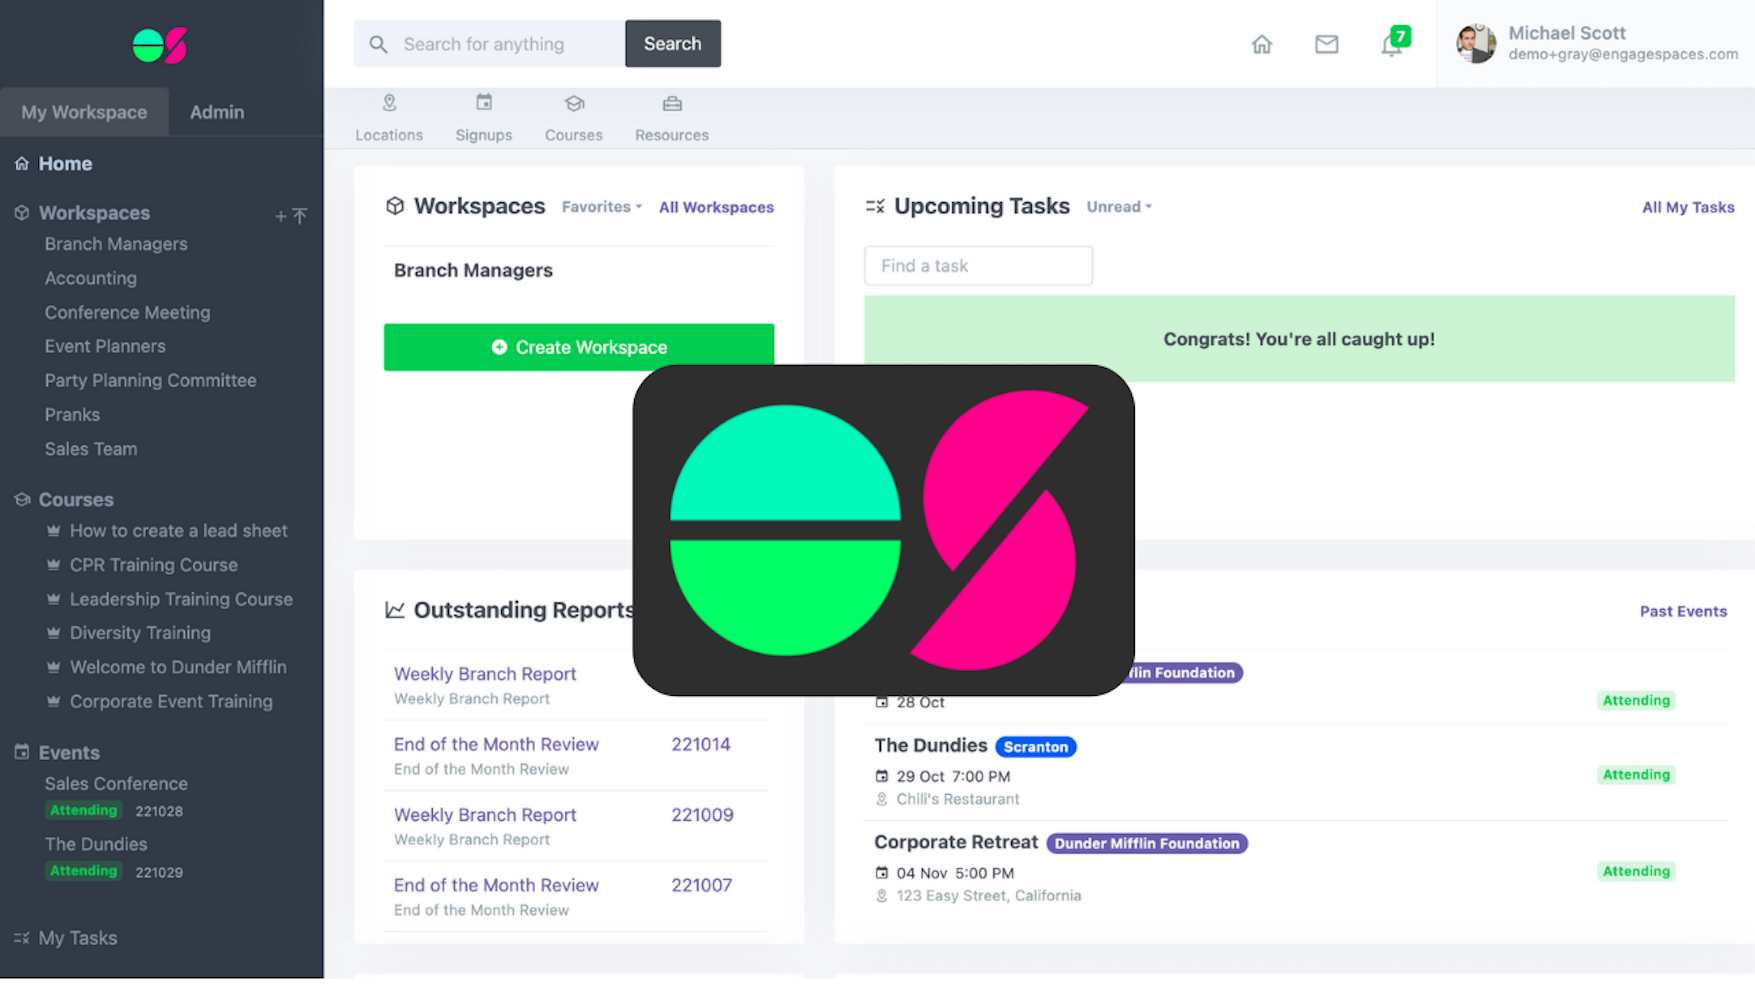The image size is (1755, 987).
Task: Click inside the Find a task field
Action: pyautogui.click(x=977, y=265)
